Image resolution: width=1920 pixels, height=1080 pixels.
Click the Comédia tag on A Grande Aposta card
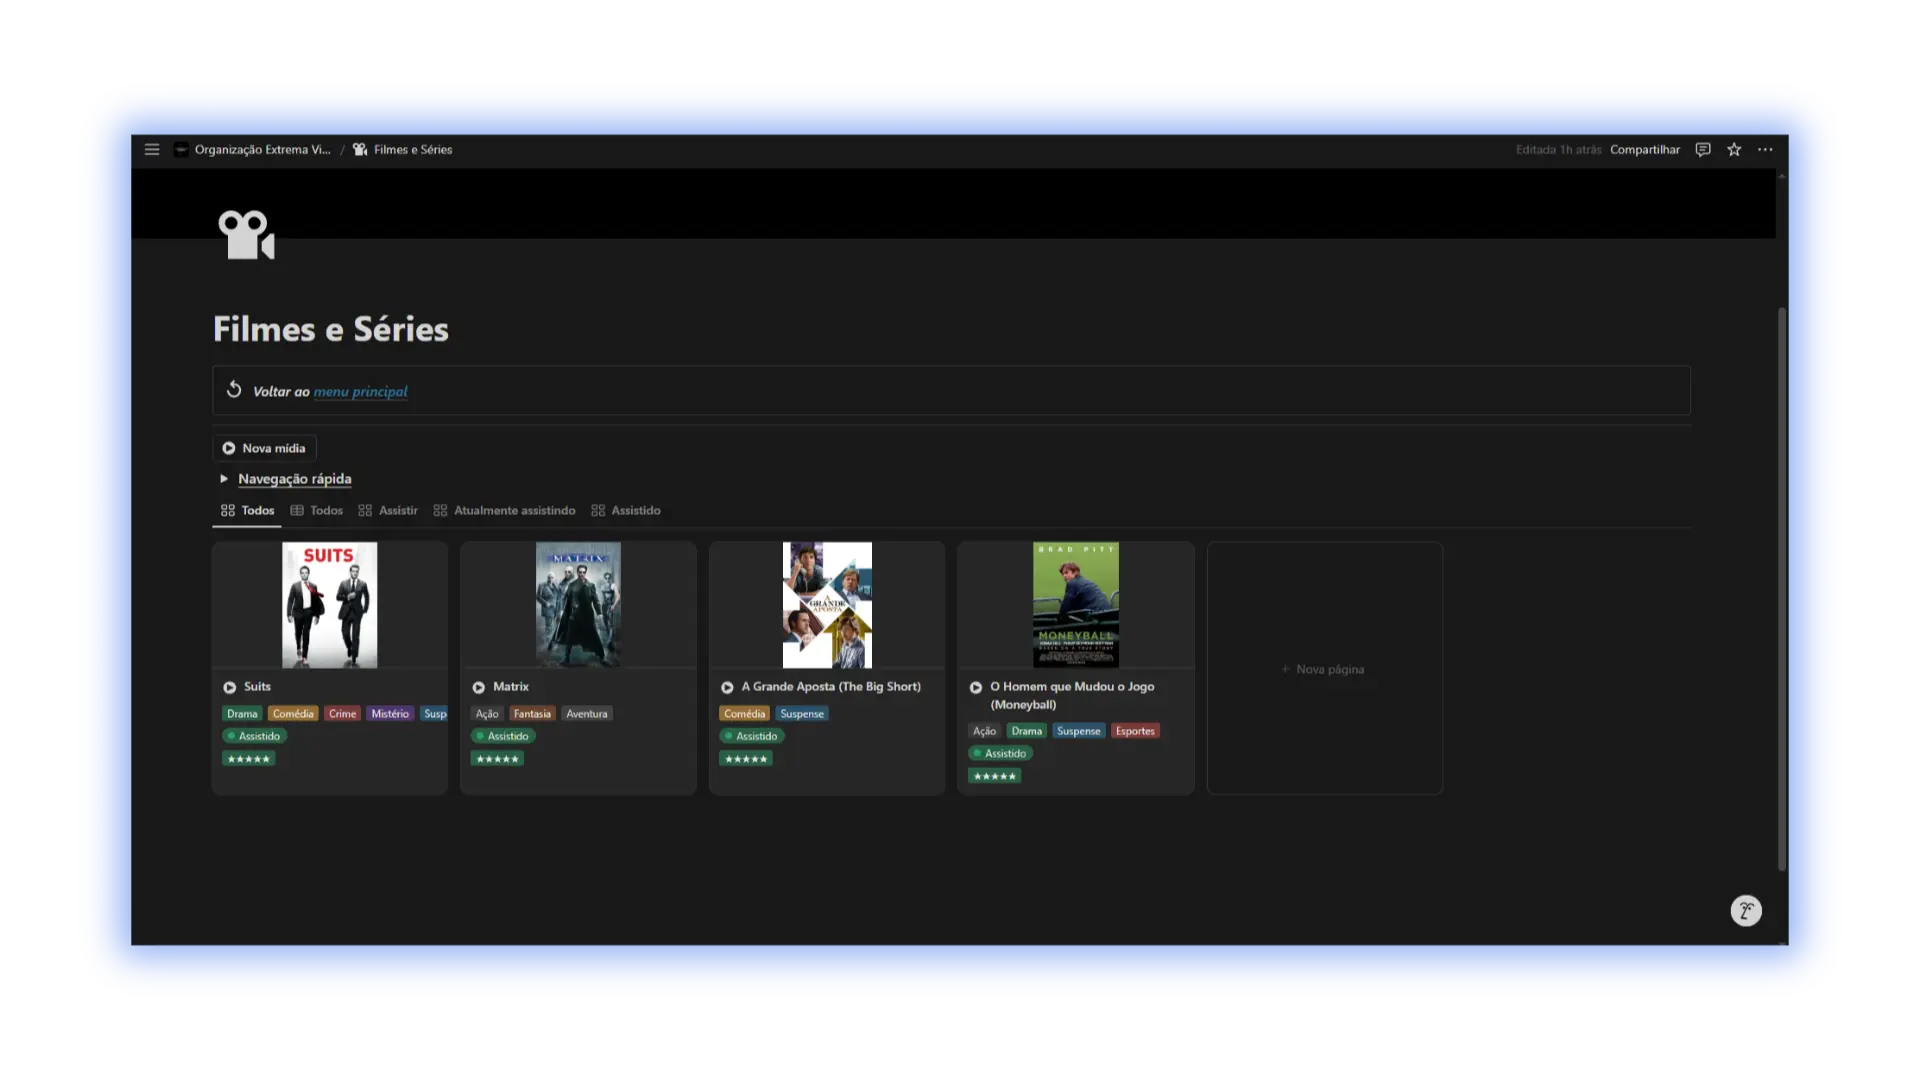(x=744, y=714)
